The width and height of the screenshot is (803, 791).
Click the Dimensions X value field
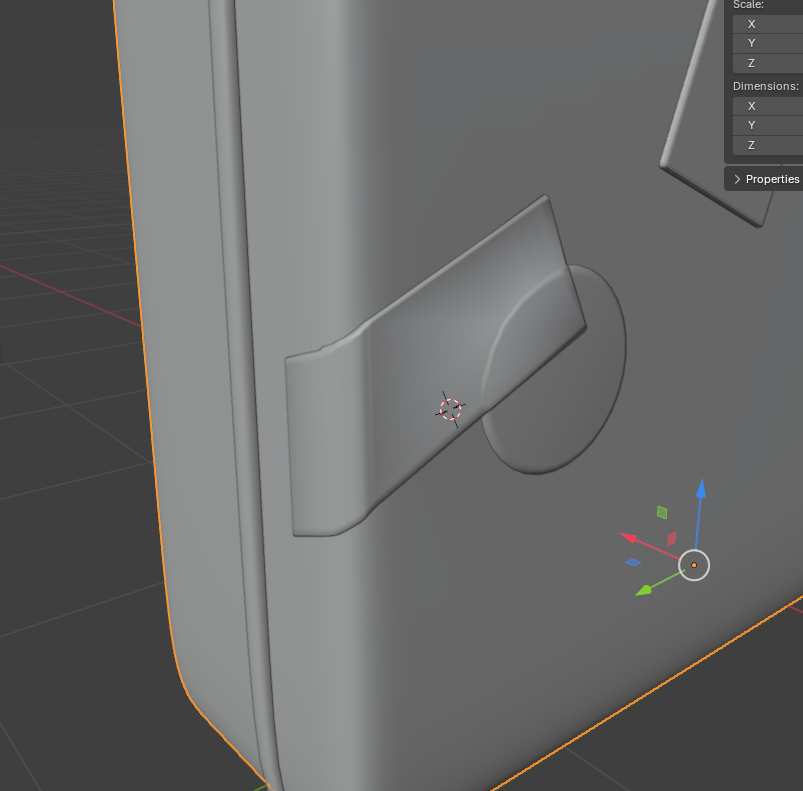(x=768, y=106)
